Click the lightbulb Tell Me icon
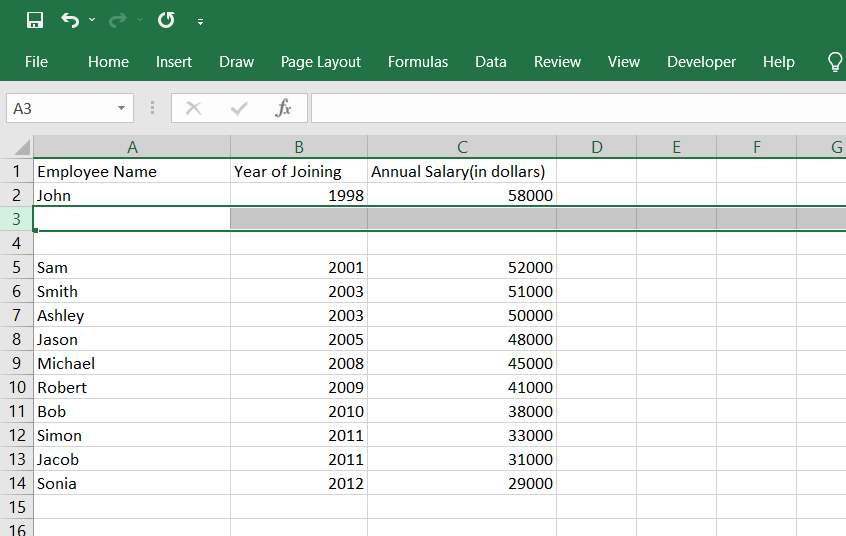Viewport: 846px width, 536px height. [835, 62]
